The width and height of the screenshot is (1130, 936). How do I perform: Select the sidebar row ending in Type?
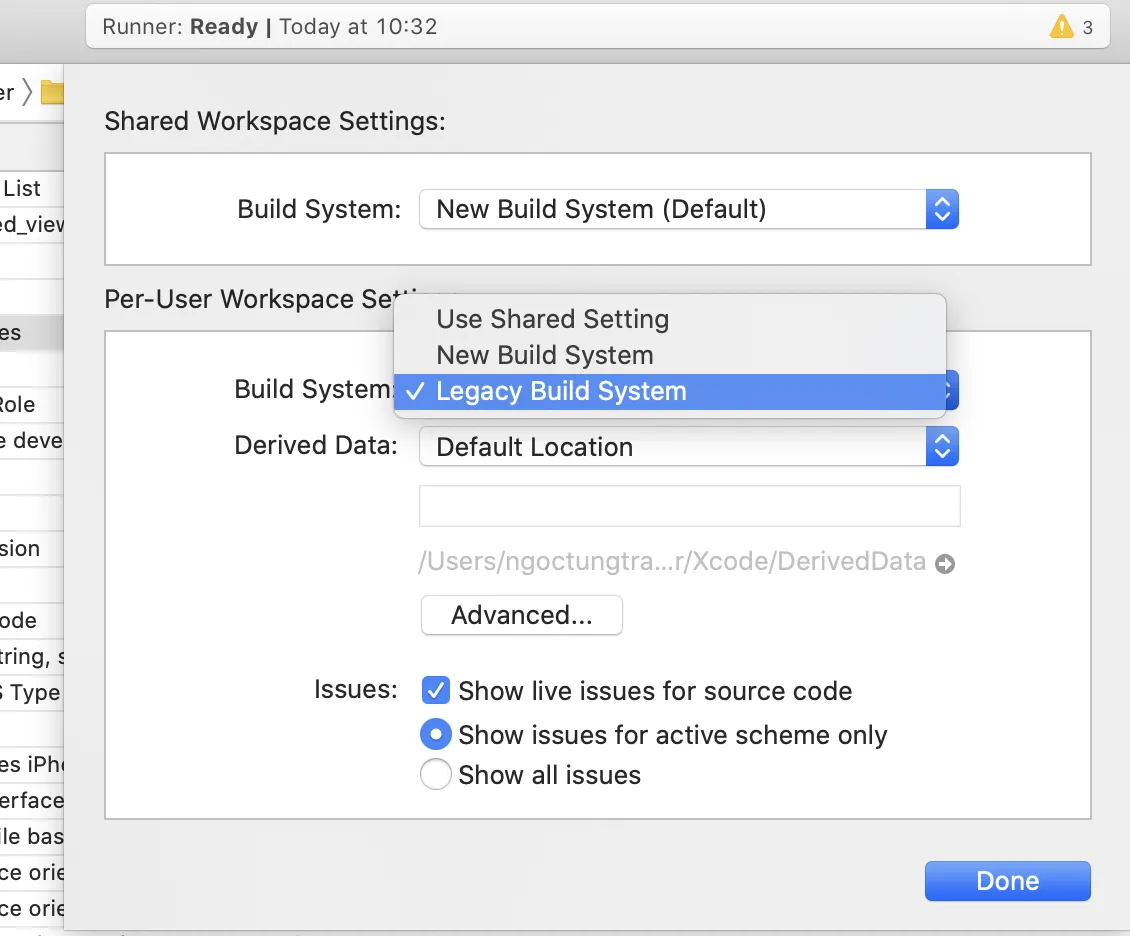click(x=30, y=692)
